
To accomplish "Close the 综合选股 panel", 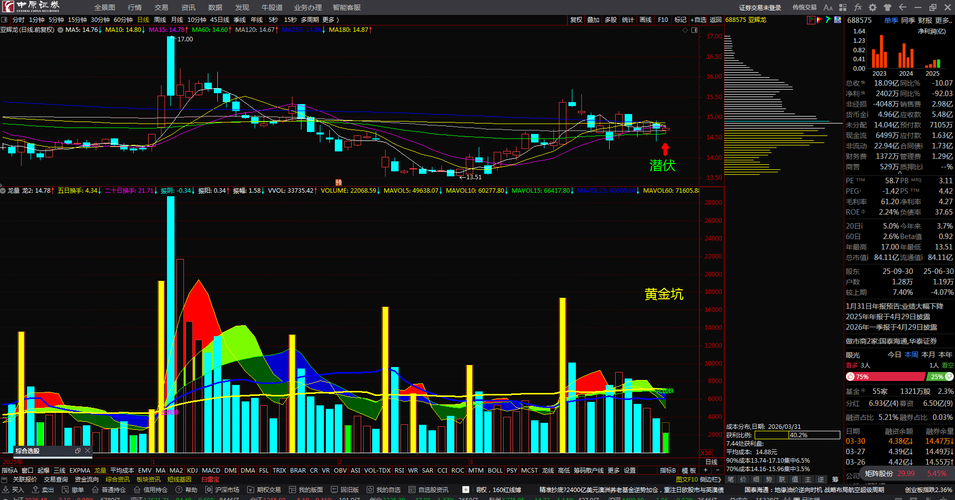I will coord(87,451).
